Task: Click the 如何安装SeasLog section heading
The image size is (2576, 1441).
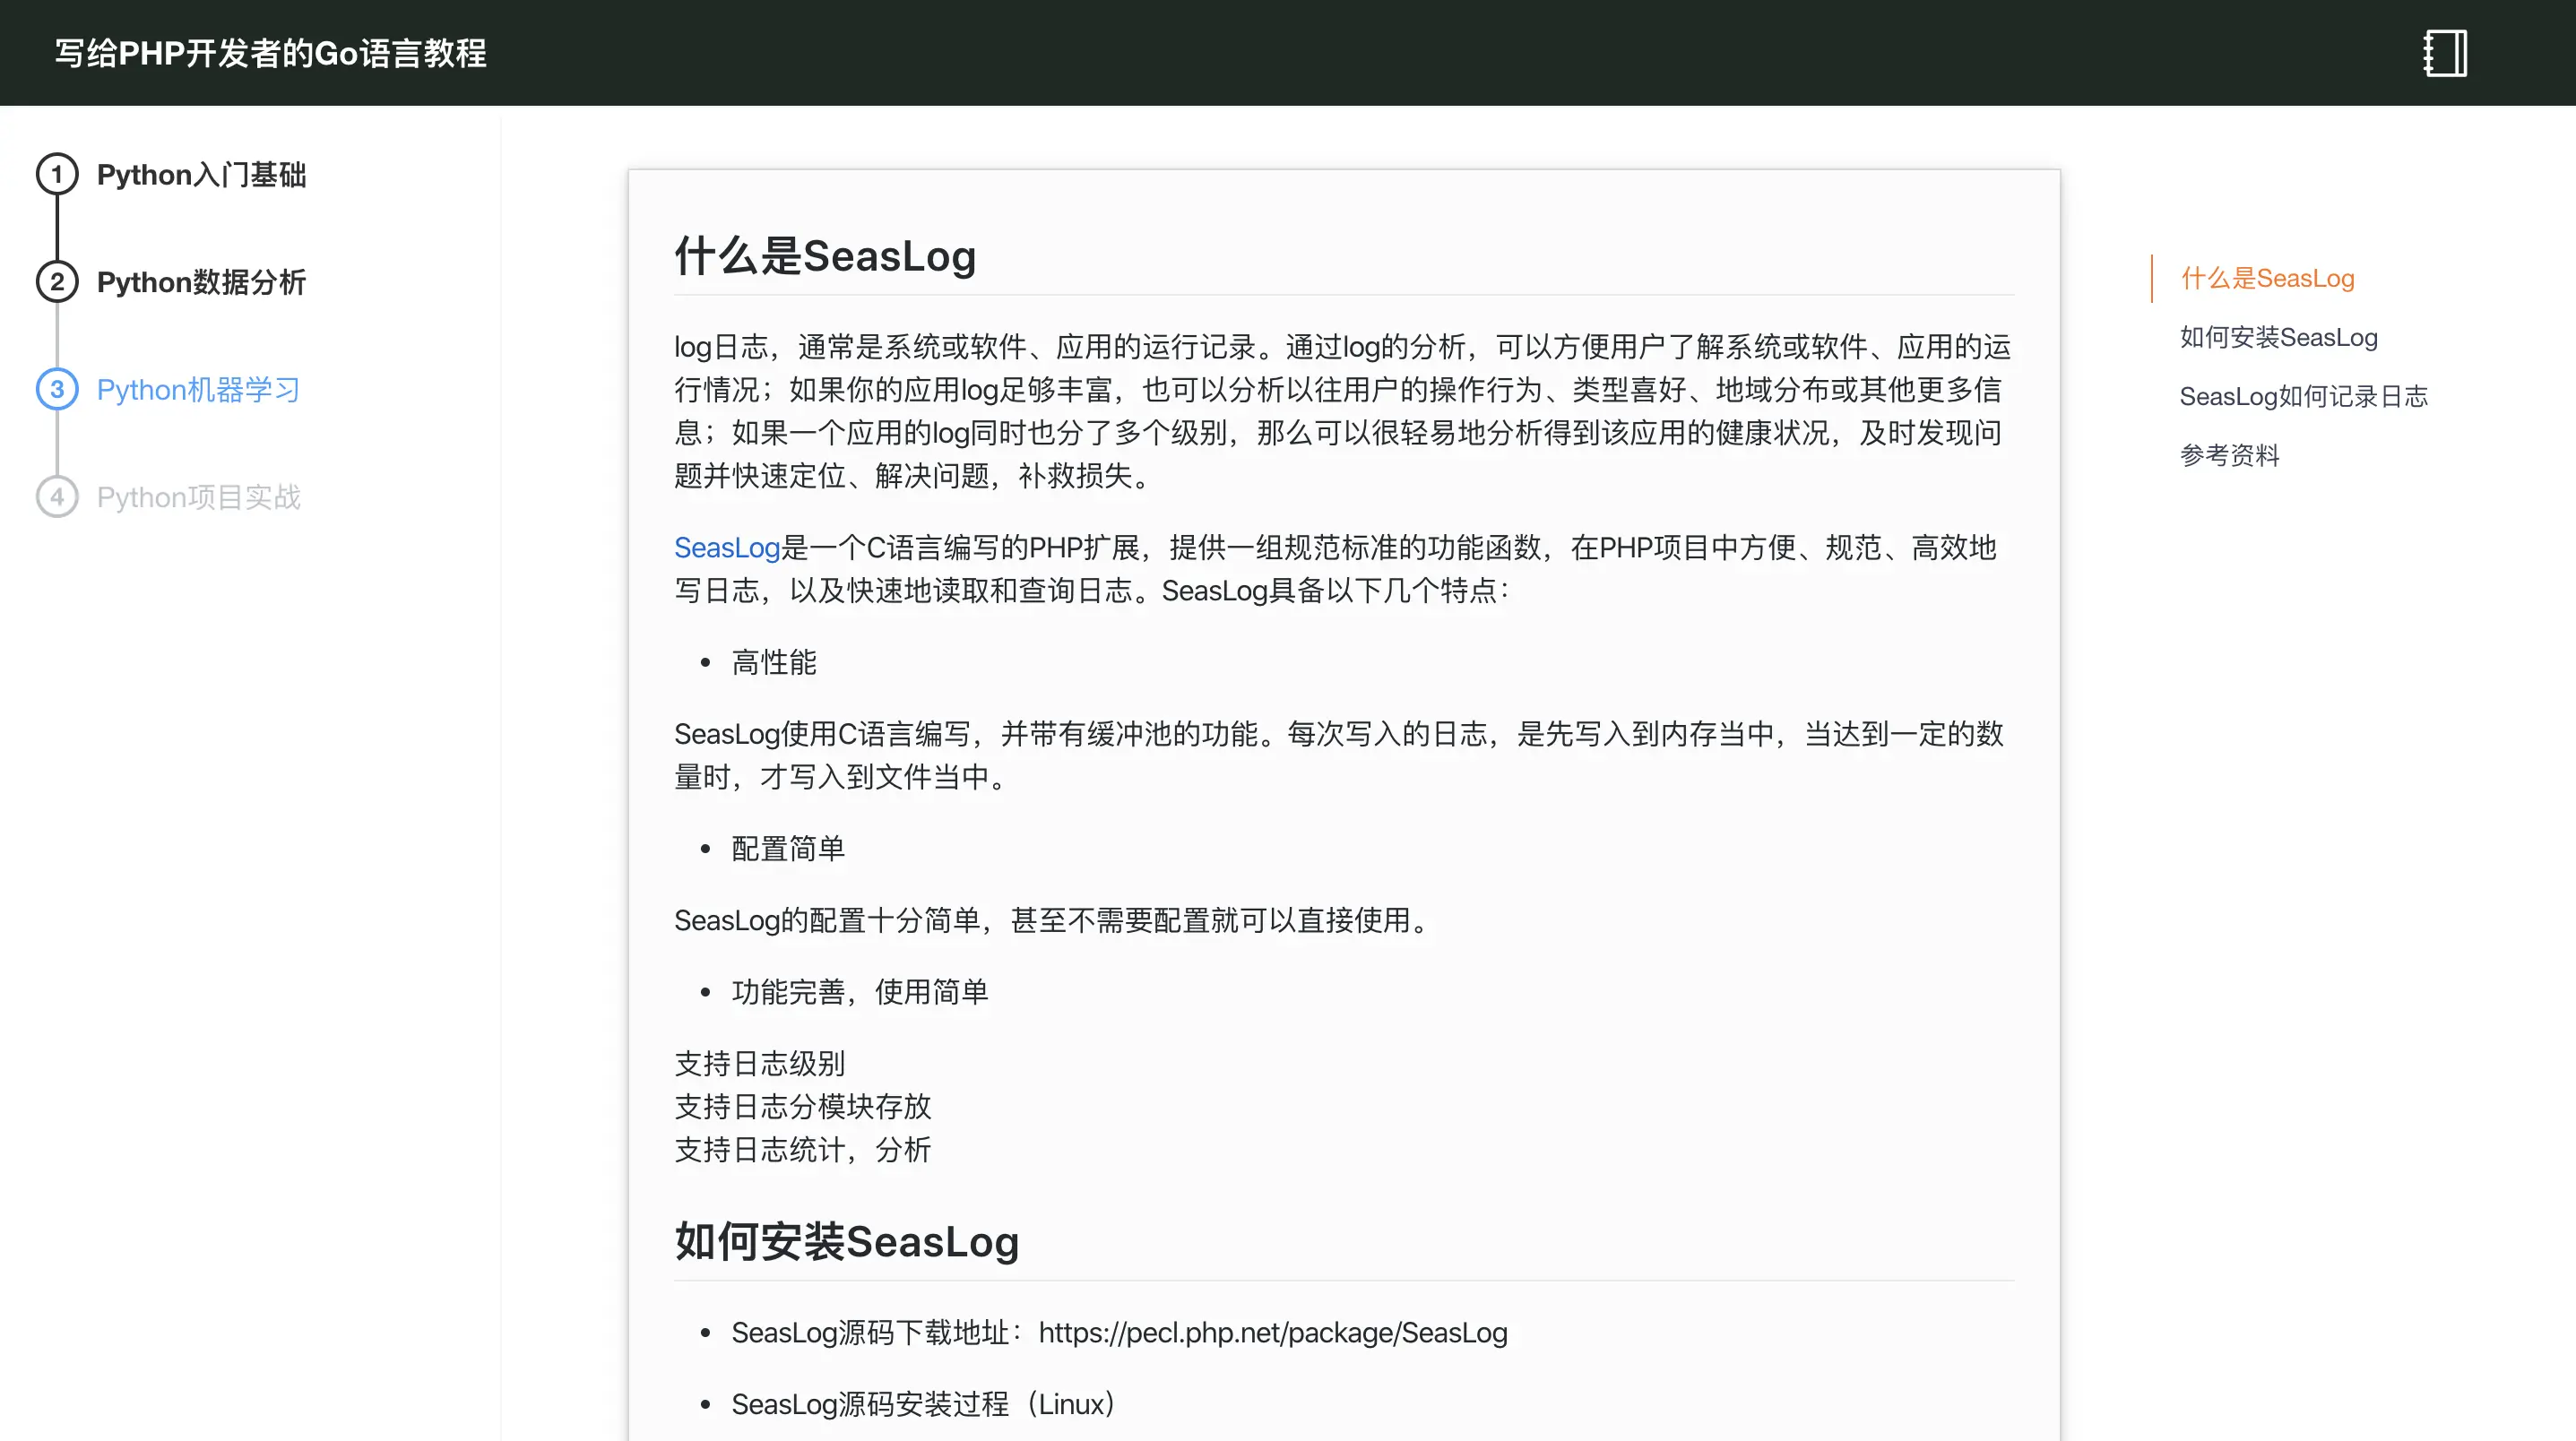Action: (846, 1242)
